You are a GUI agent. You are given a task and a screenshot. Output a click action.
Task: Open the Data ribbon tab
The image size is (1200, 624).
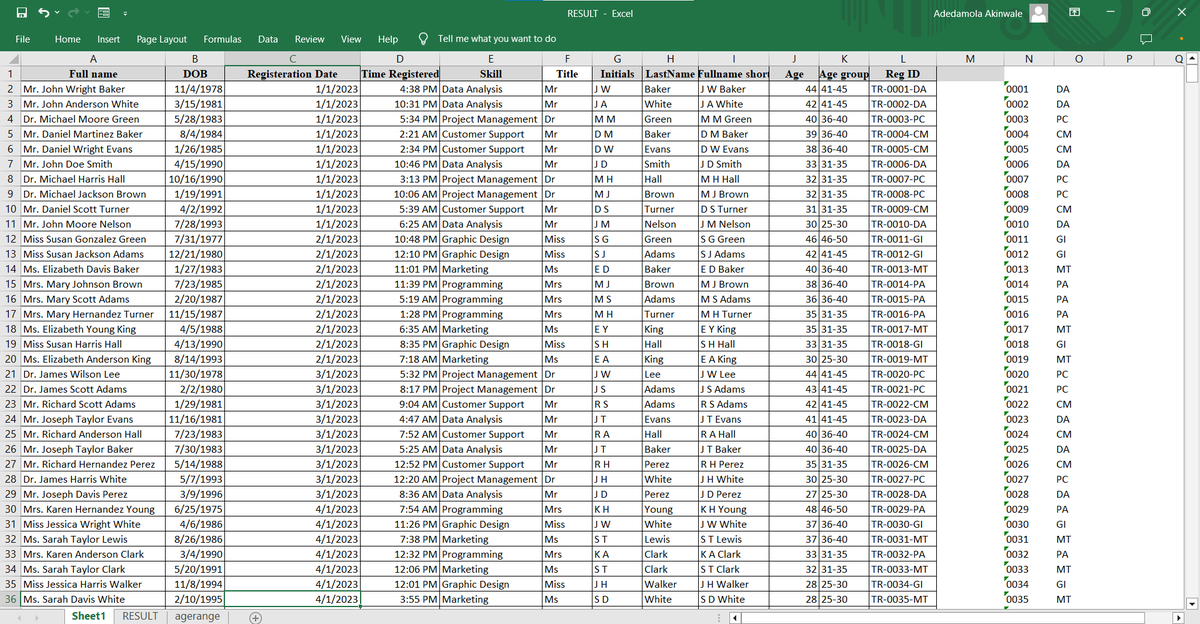click(x=268, y=39)
